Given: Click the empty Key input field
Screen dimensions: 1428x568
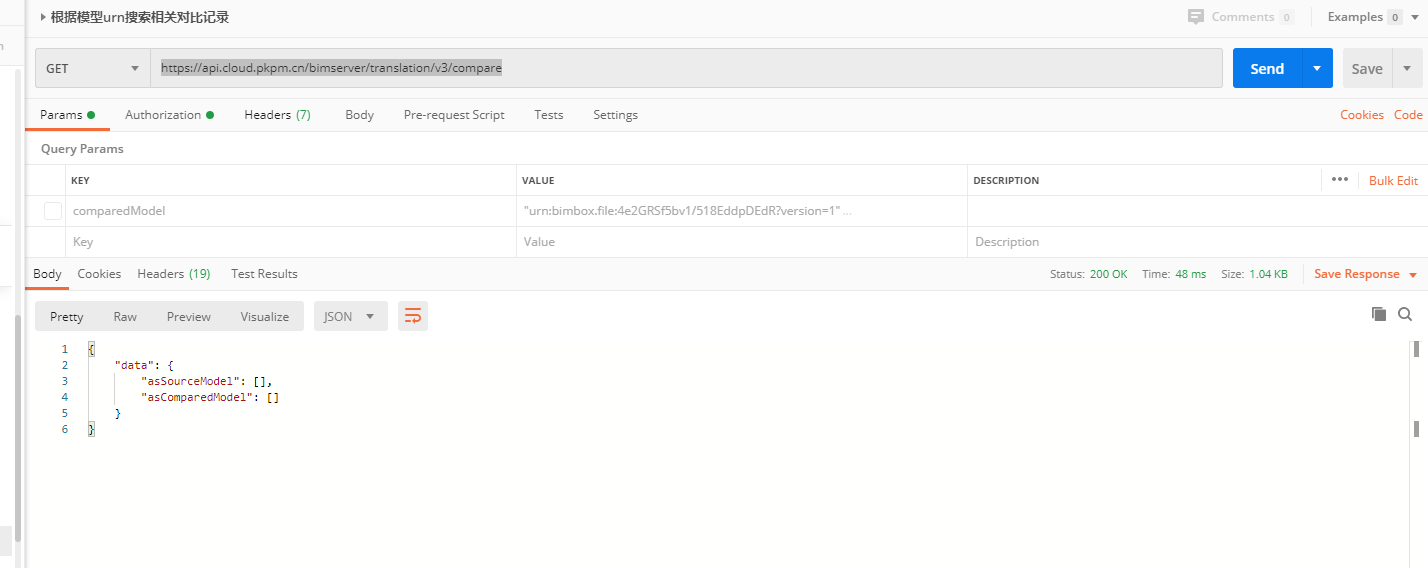Looking at the screenshot, I should 290,242.
